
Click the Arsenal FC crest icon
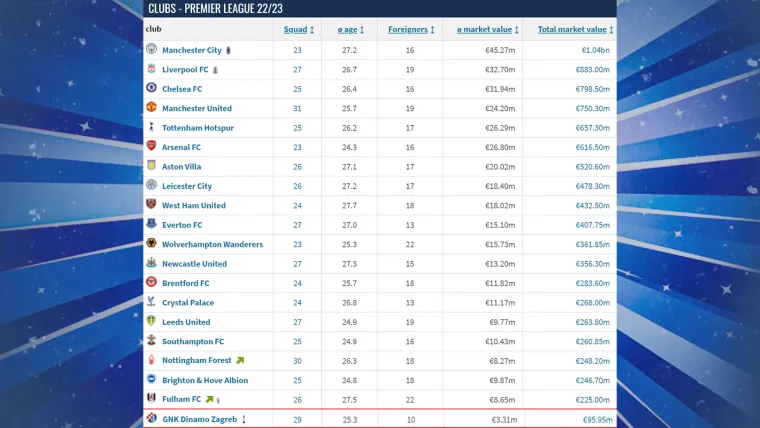(151, 147)
